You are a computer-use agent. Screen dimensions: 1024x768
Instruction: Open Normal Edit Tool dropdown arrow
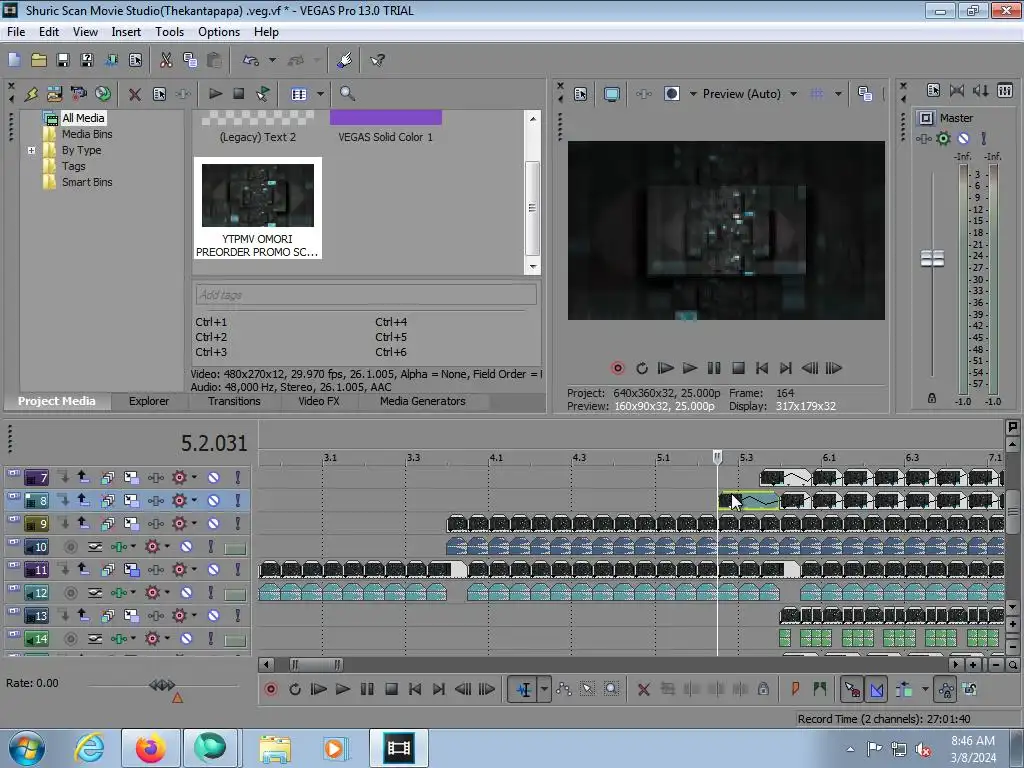(544, 689)
